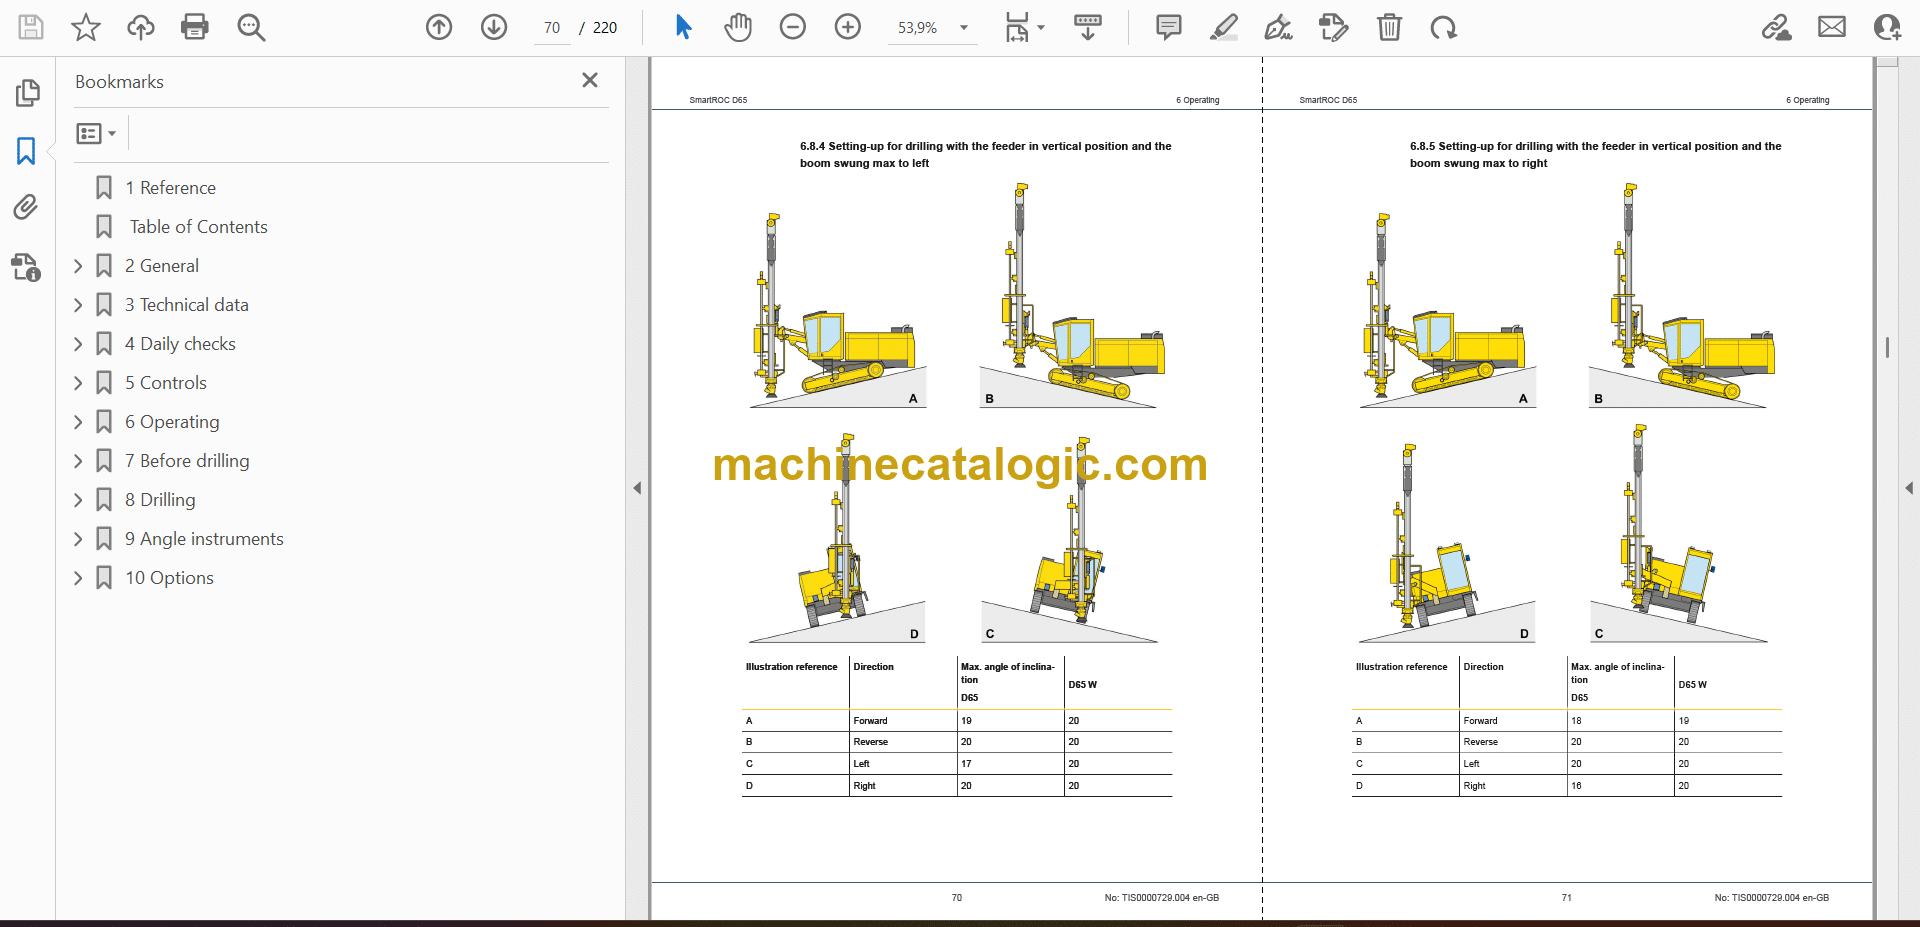Image resolution: width=1920 pixels, height=927 pixels.
Task: Select the Hand pan tool
Action: tap(738, 27)
